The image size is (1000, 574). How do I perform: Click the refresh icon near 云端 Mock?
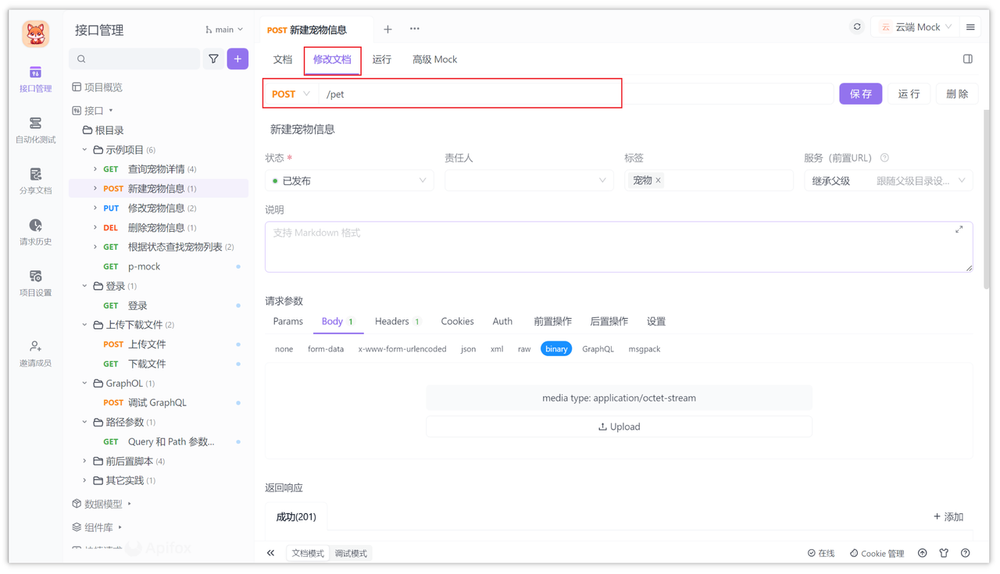pos(857,27)
